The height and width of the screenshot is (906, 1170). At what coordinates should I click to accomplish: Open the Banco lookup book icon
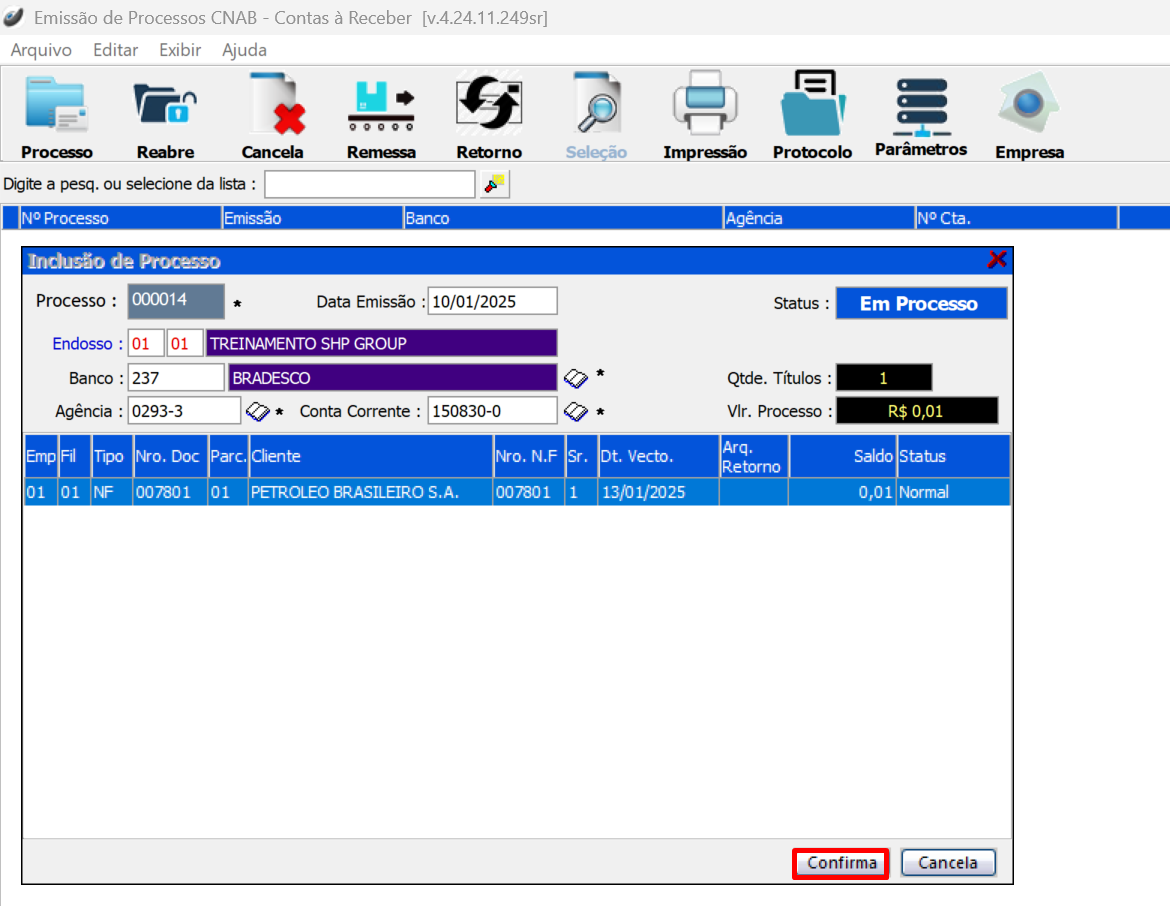576,377
